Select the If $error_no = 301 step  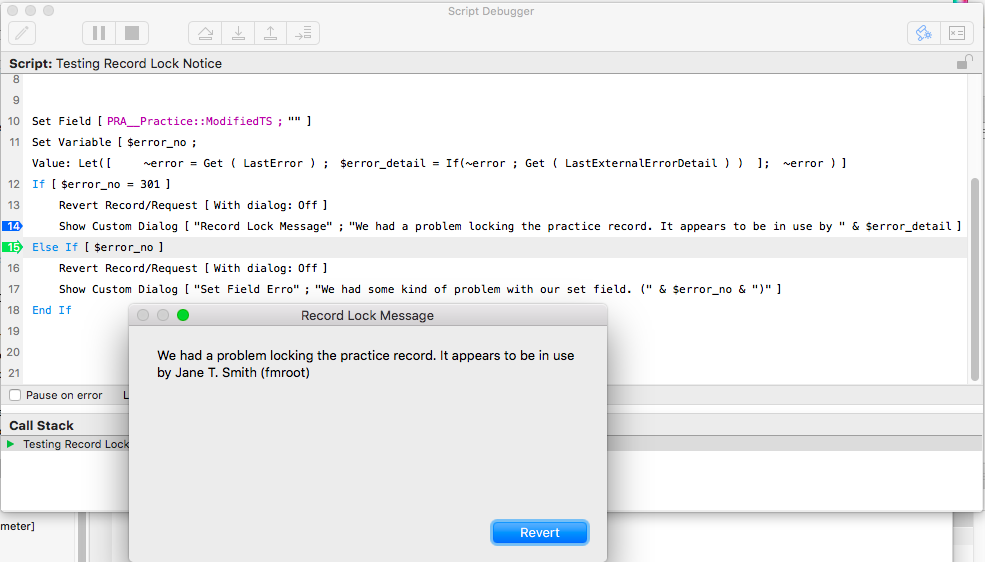(x=101, y=184)
